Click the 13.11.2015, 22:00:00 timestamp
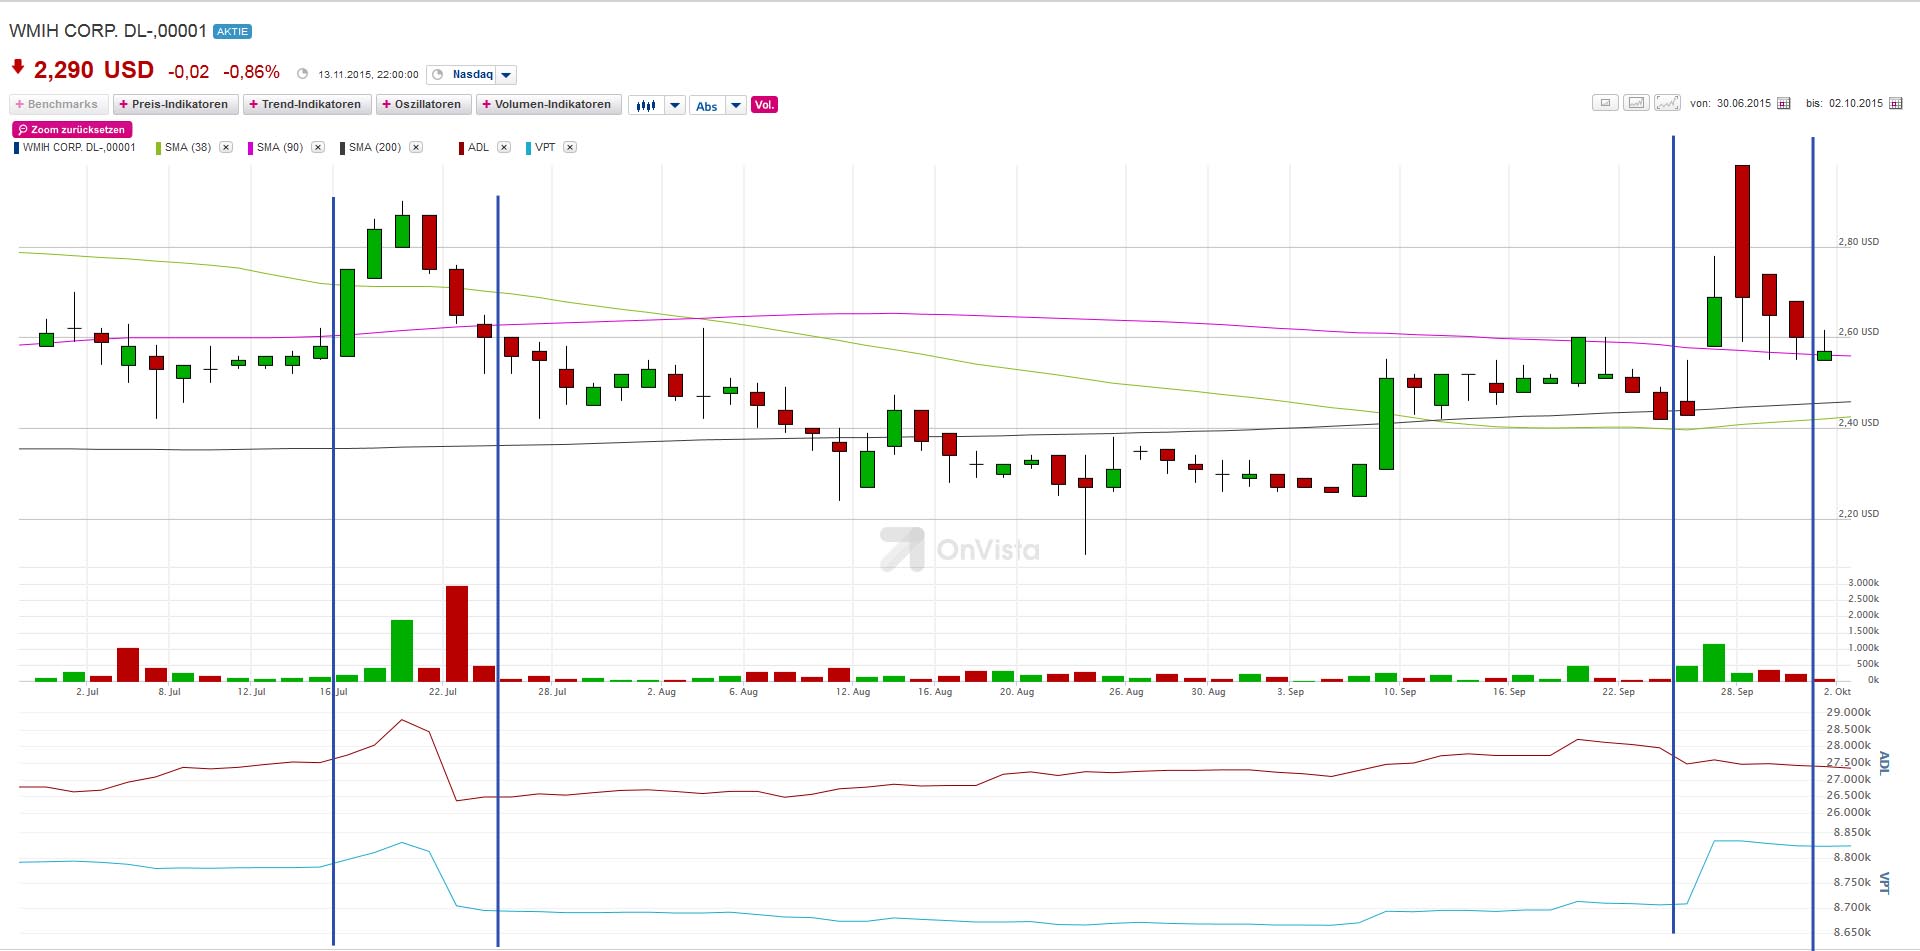Image resolution: width=1920 pixels, height=951 pixels. point(368,75)
